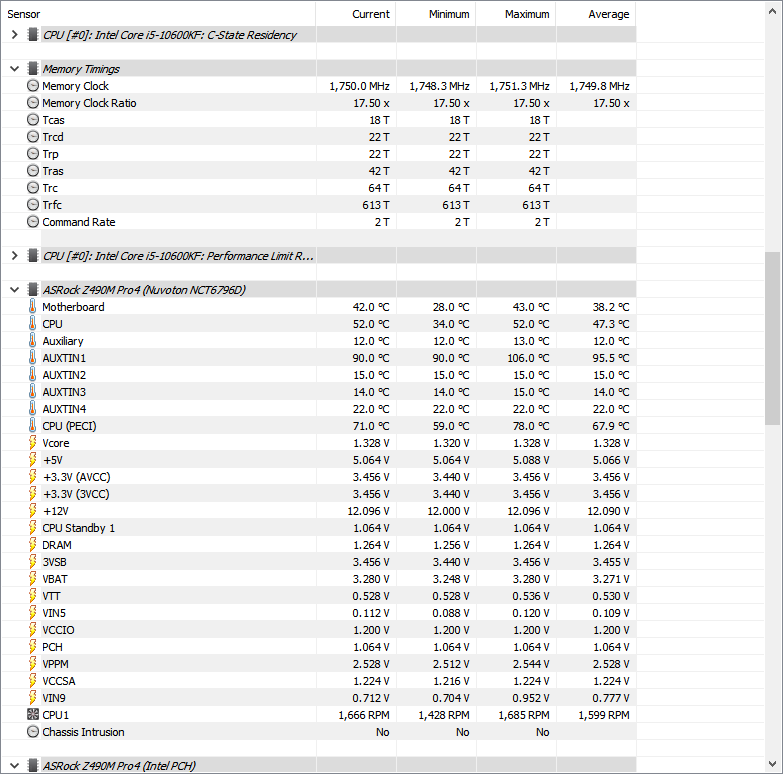Click the clock icon for Memory Clock Ratio

pos(33,103)
